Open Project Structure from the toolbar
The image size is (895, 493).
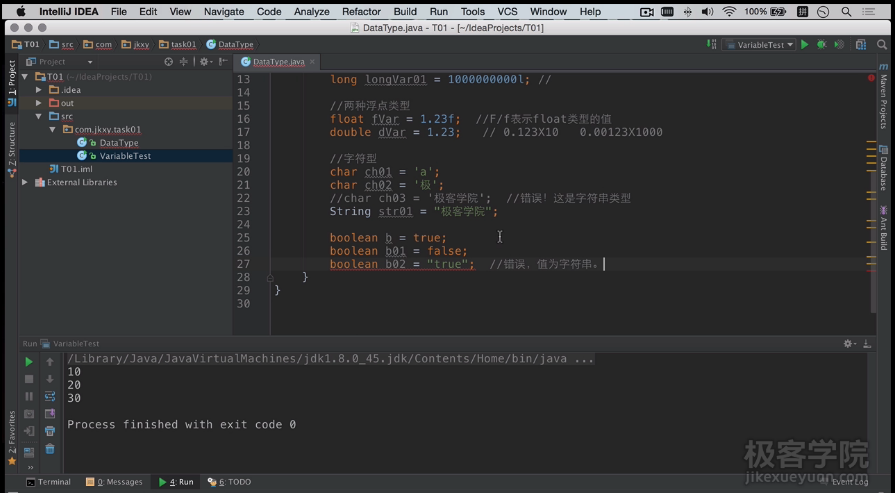point(861,45)
